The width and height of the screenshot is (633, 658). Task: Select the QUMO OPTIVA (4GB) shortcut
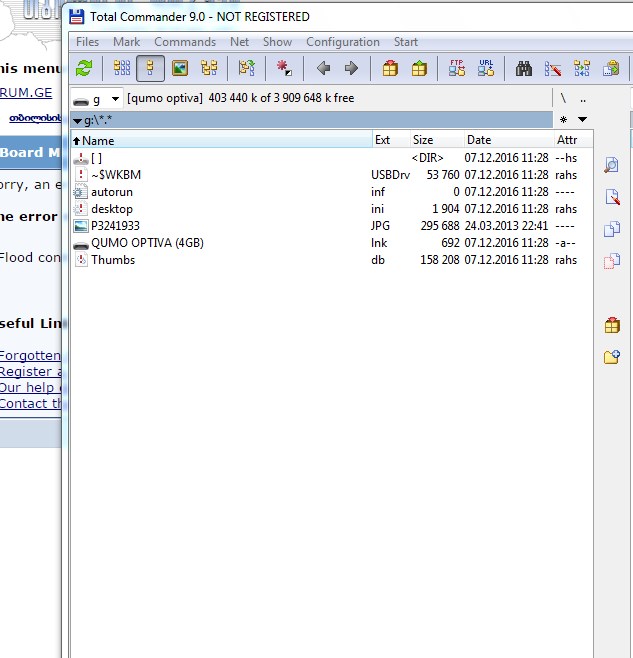pos(332,243)
